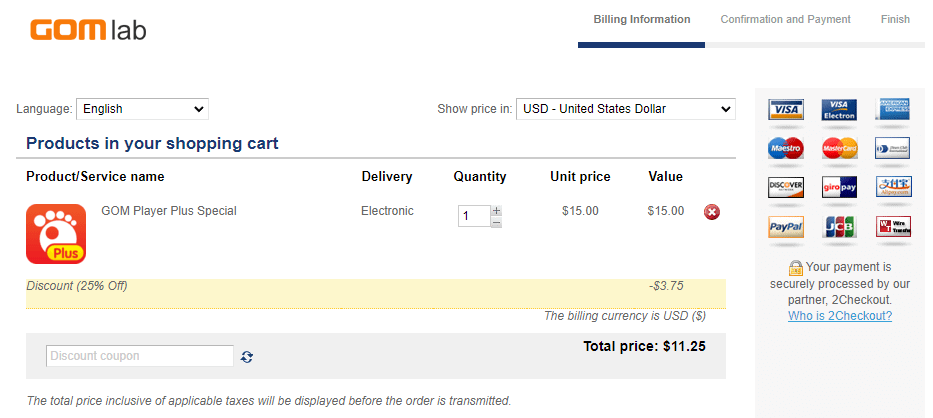The image size is (933, 418).
Task: Click the Maestro card icon
Action: 786,148
